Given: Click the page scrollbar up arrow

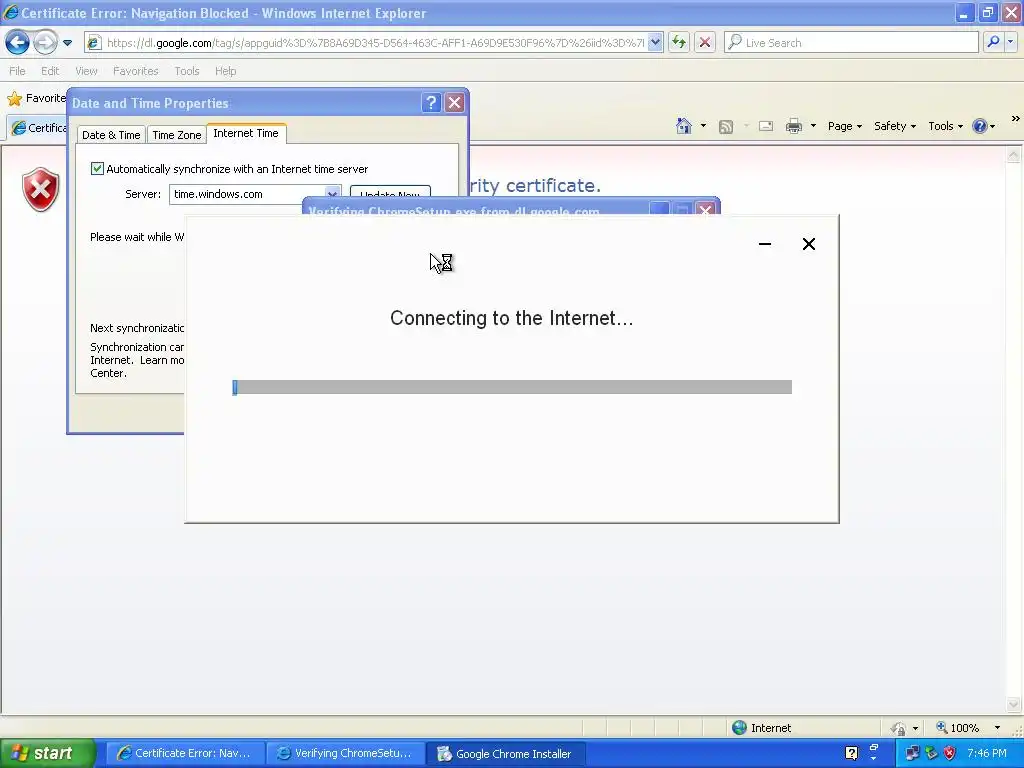Looking at the screenshot, I should [1013, 155].
